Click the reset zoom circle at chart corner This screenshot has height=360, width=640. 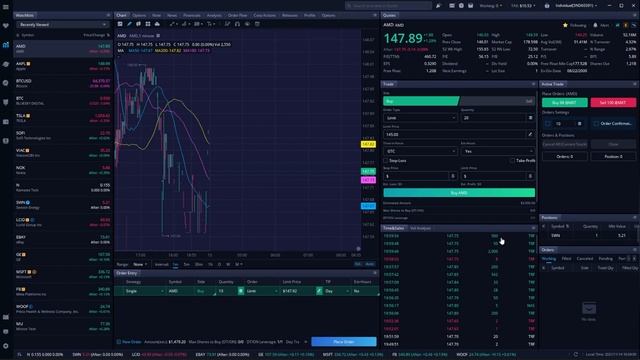[x=358, y=249]
